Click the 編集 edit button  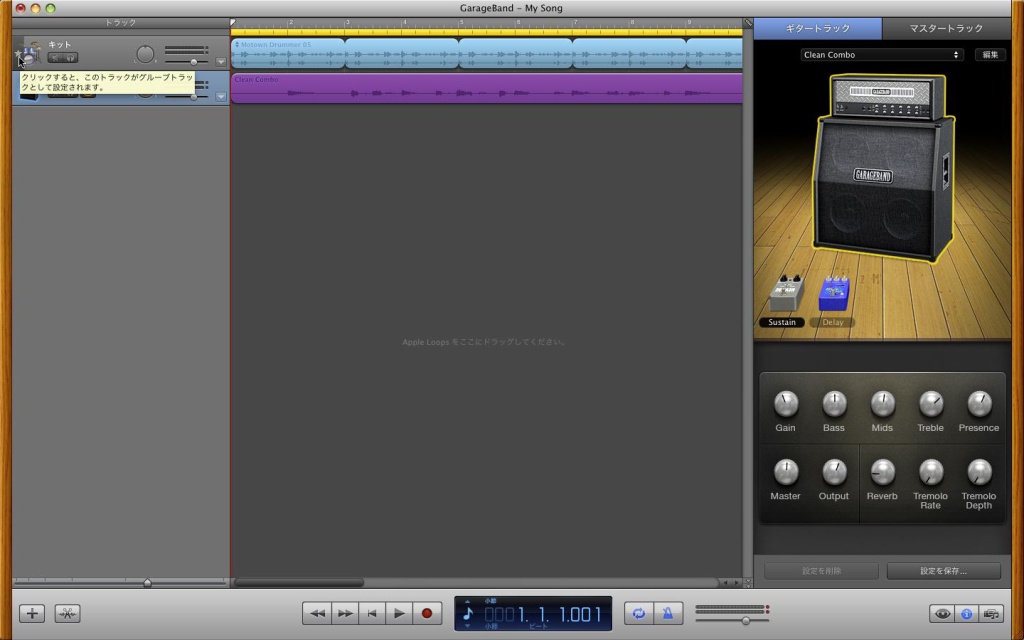990,55
